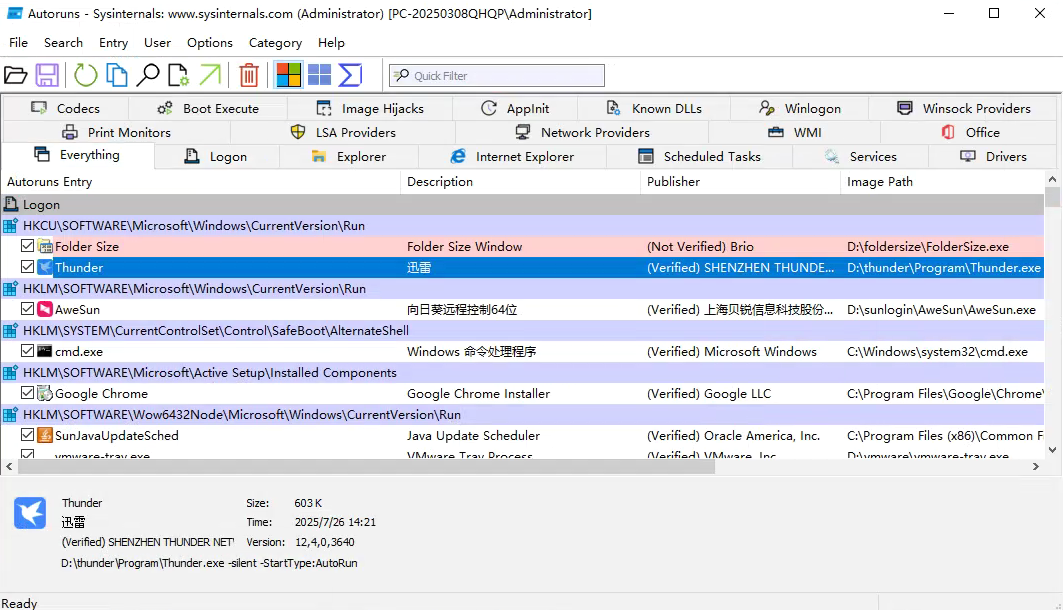Click the Quick Filter search field
The height and width of the screenshot is (610, 1063).
[x=497, y=75]
